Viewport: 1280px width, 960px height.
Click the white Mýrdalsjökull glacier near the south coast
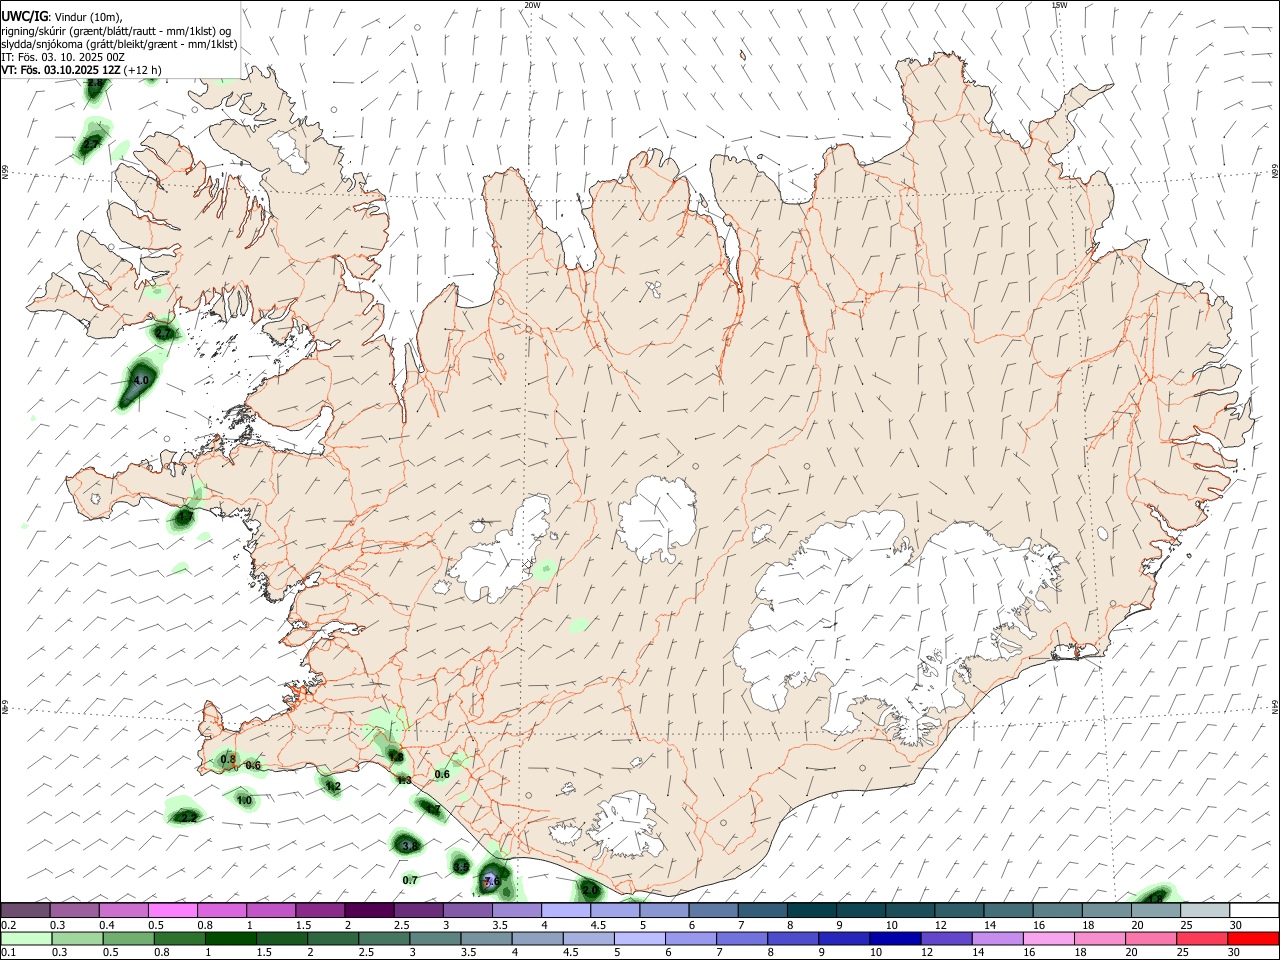coord(625,826)
